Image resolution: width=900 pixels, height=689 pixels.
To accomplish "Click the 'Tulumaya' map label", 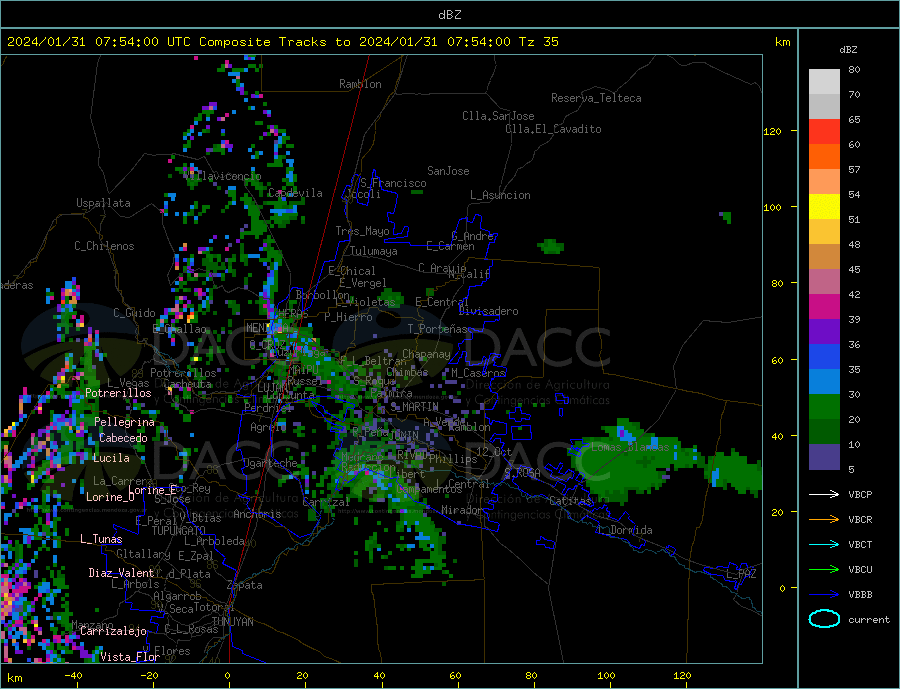I will (x=373, y=251).
